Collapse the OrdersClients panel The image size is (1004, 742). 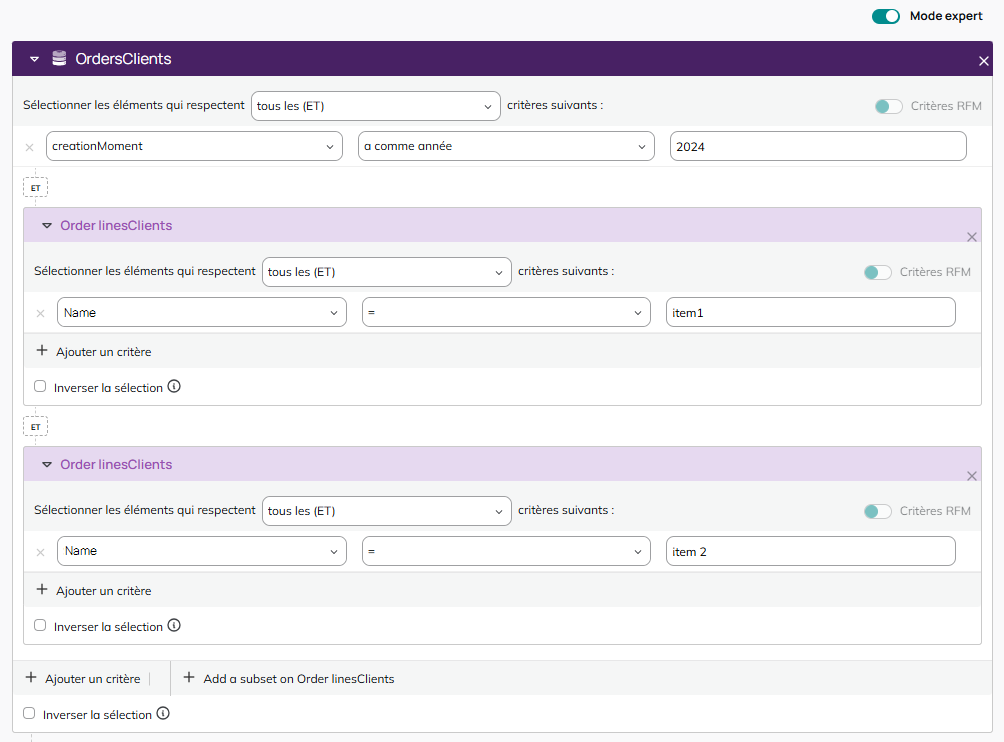point(35,59)
